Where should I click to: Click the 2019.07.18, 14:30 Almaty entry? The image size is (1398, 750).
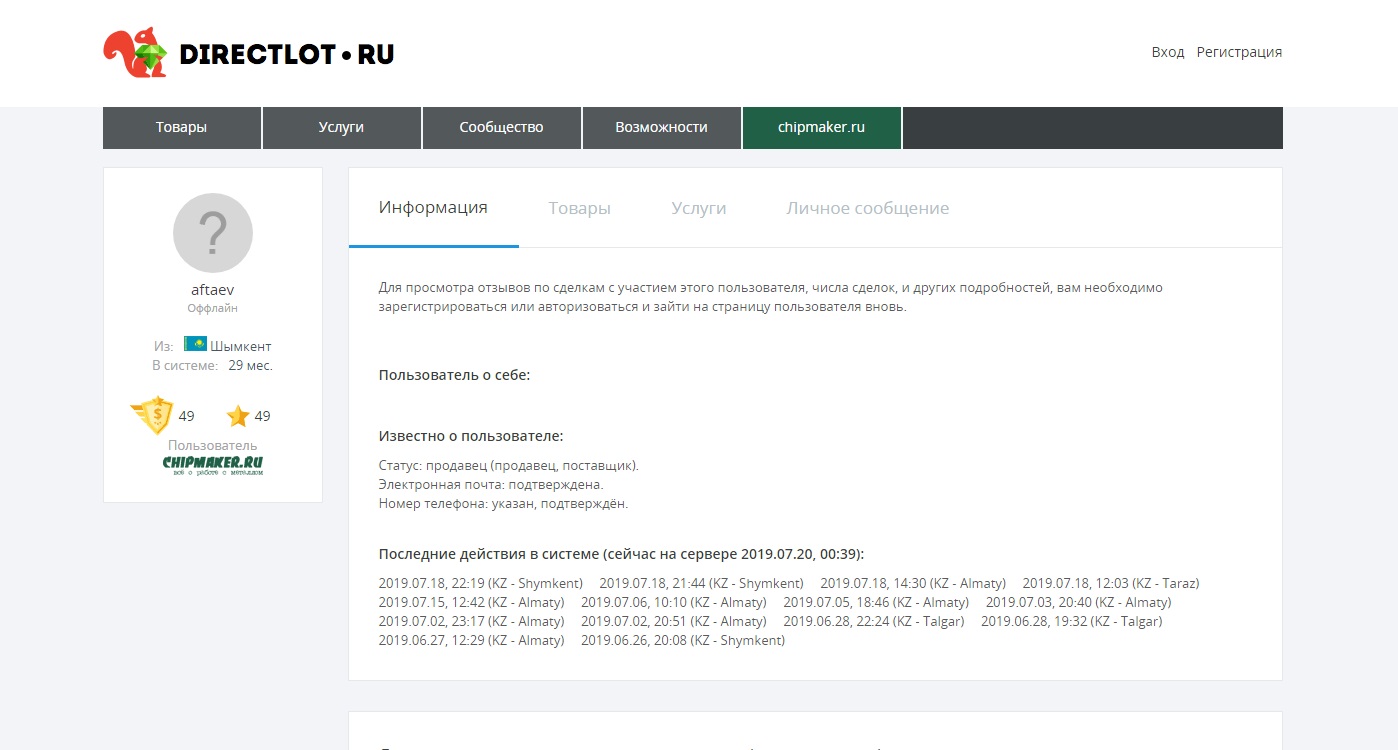[x=913, y=583]
